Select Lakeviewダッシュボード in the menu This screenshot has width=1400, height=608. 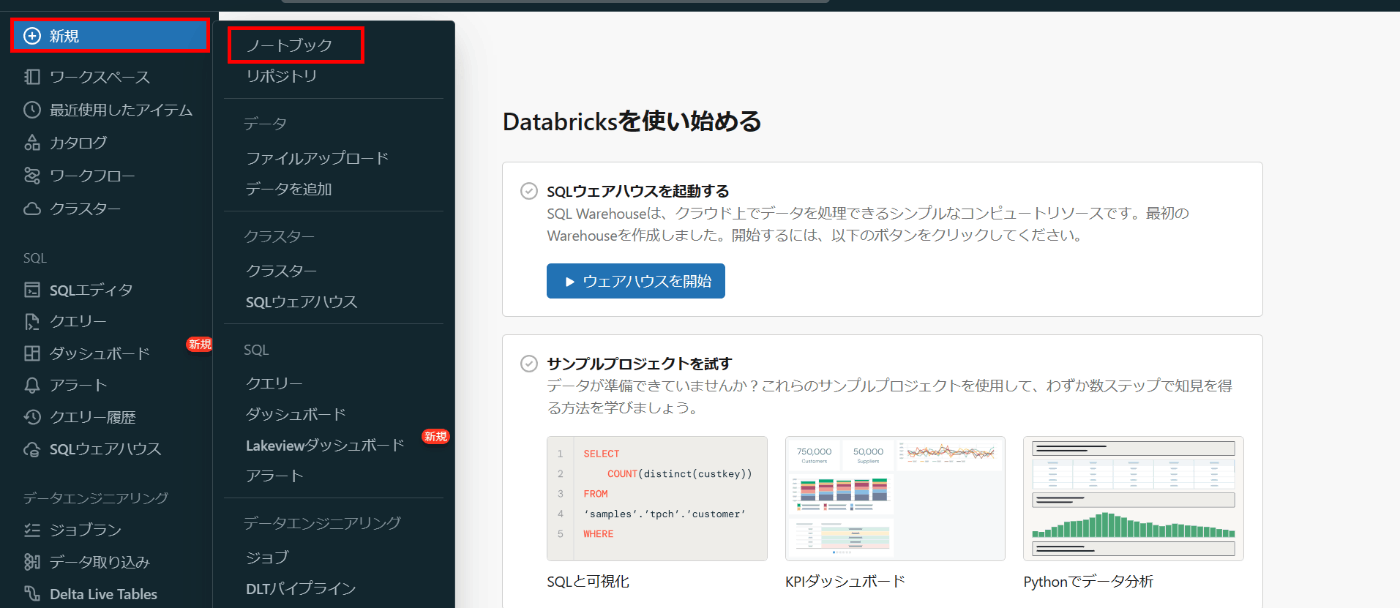tap(326, 445)
